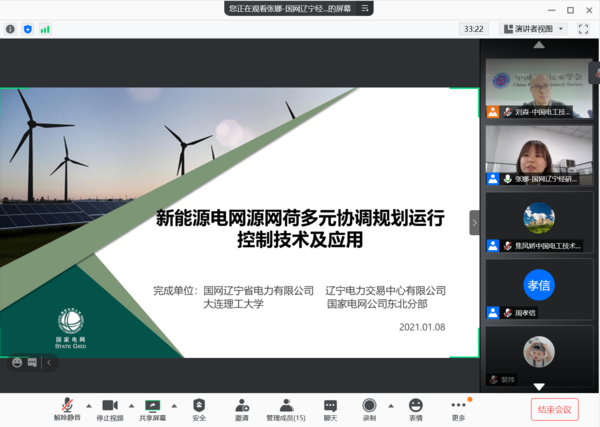
Task: Expand the video options arrow beside 停止视频
Action: pos(132,406)
